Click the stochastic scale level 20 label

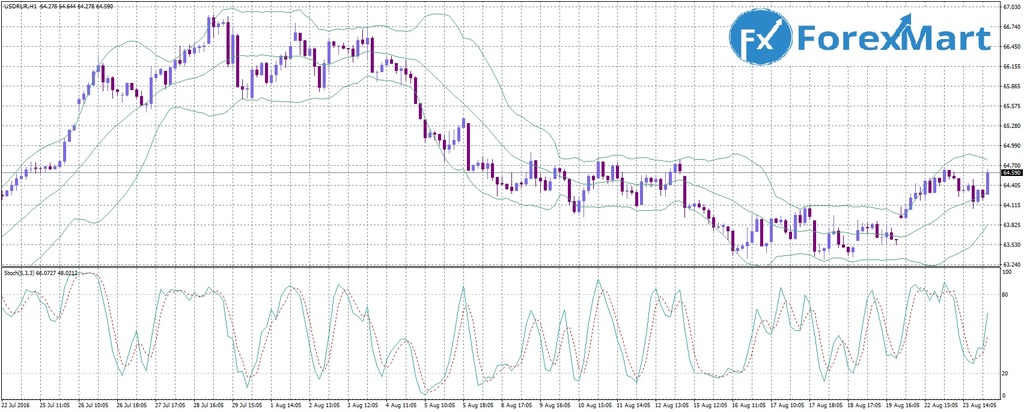[1004, 373]
